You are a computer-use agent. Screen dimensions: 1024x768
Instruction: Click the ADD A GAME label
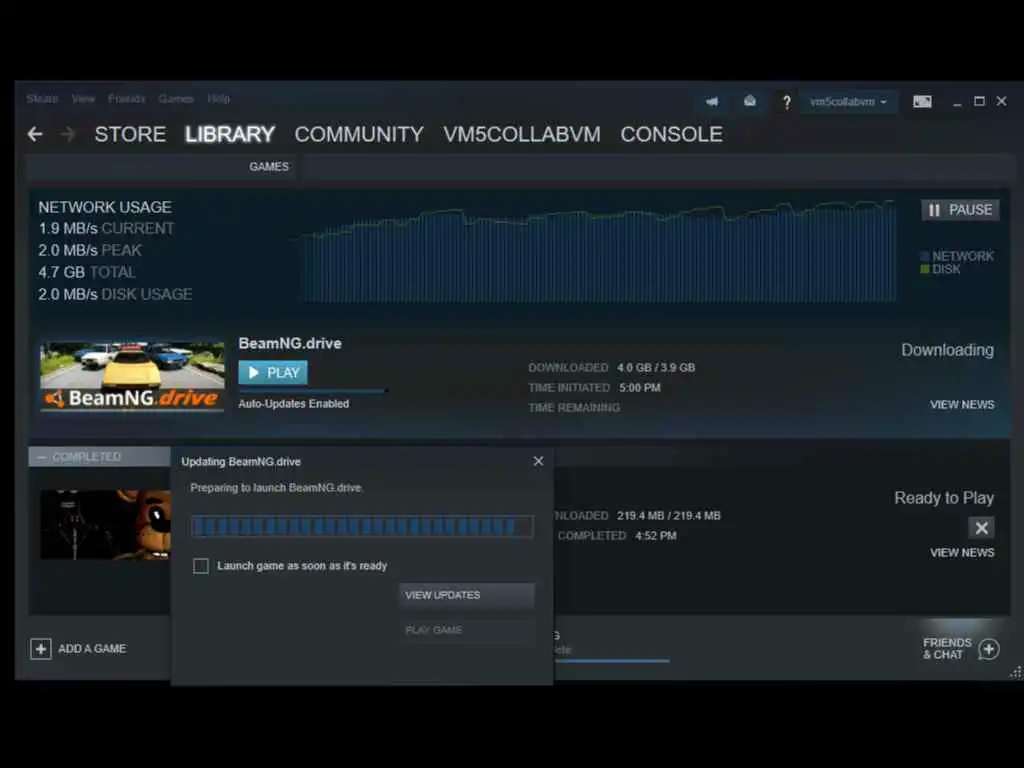[92, 648]
